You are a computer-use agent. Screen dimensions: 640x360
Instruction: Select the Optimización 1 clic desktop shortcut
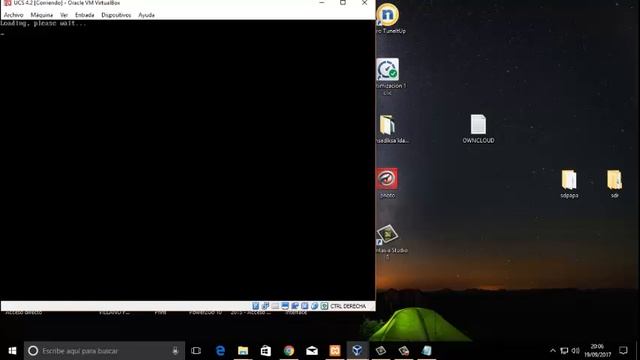coord(388,77)
